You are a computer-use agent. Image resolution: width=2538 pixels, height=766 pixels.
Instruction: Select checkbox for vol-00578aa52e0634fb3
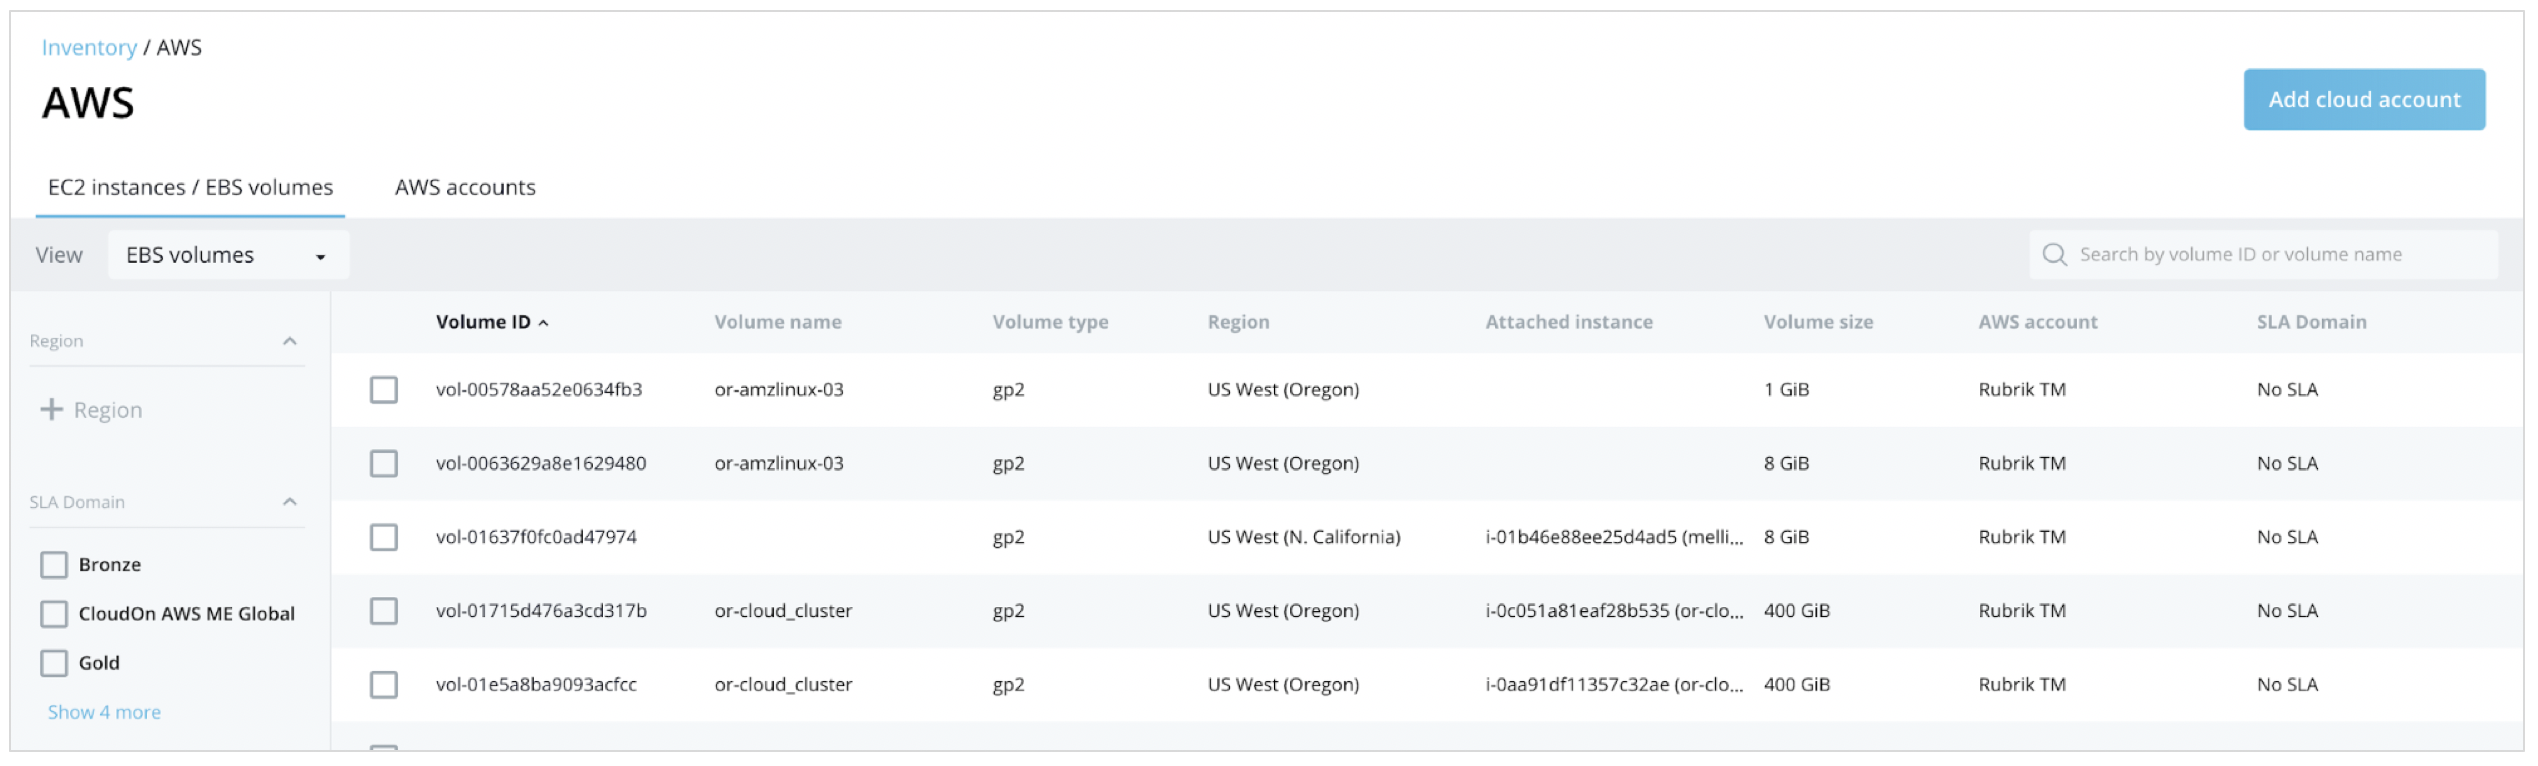pyautogui.click(x=384, y=390)
